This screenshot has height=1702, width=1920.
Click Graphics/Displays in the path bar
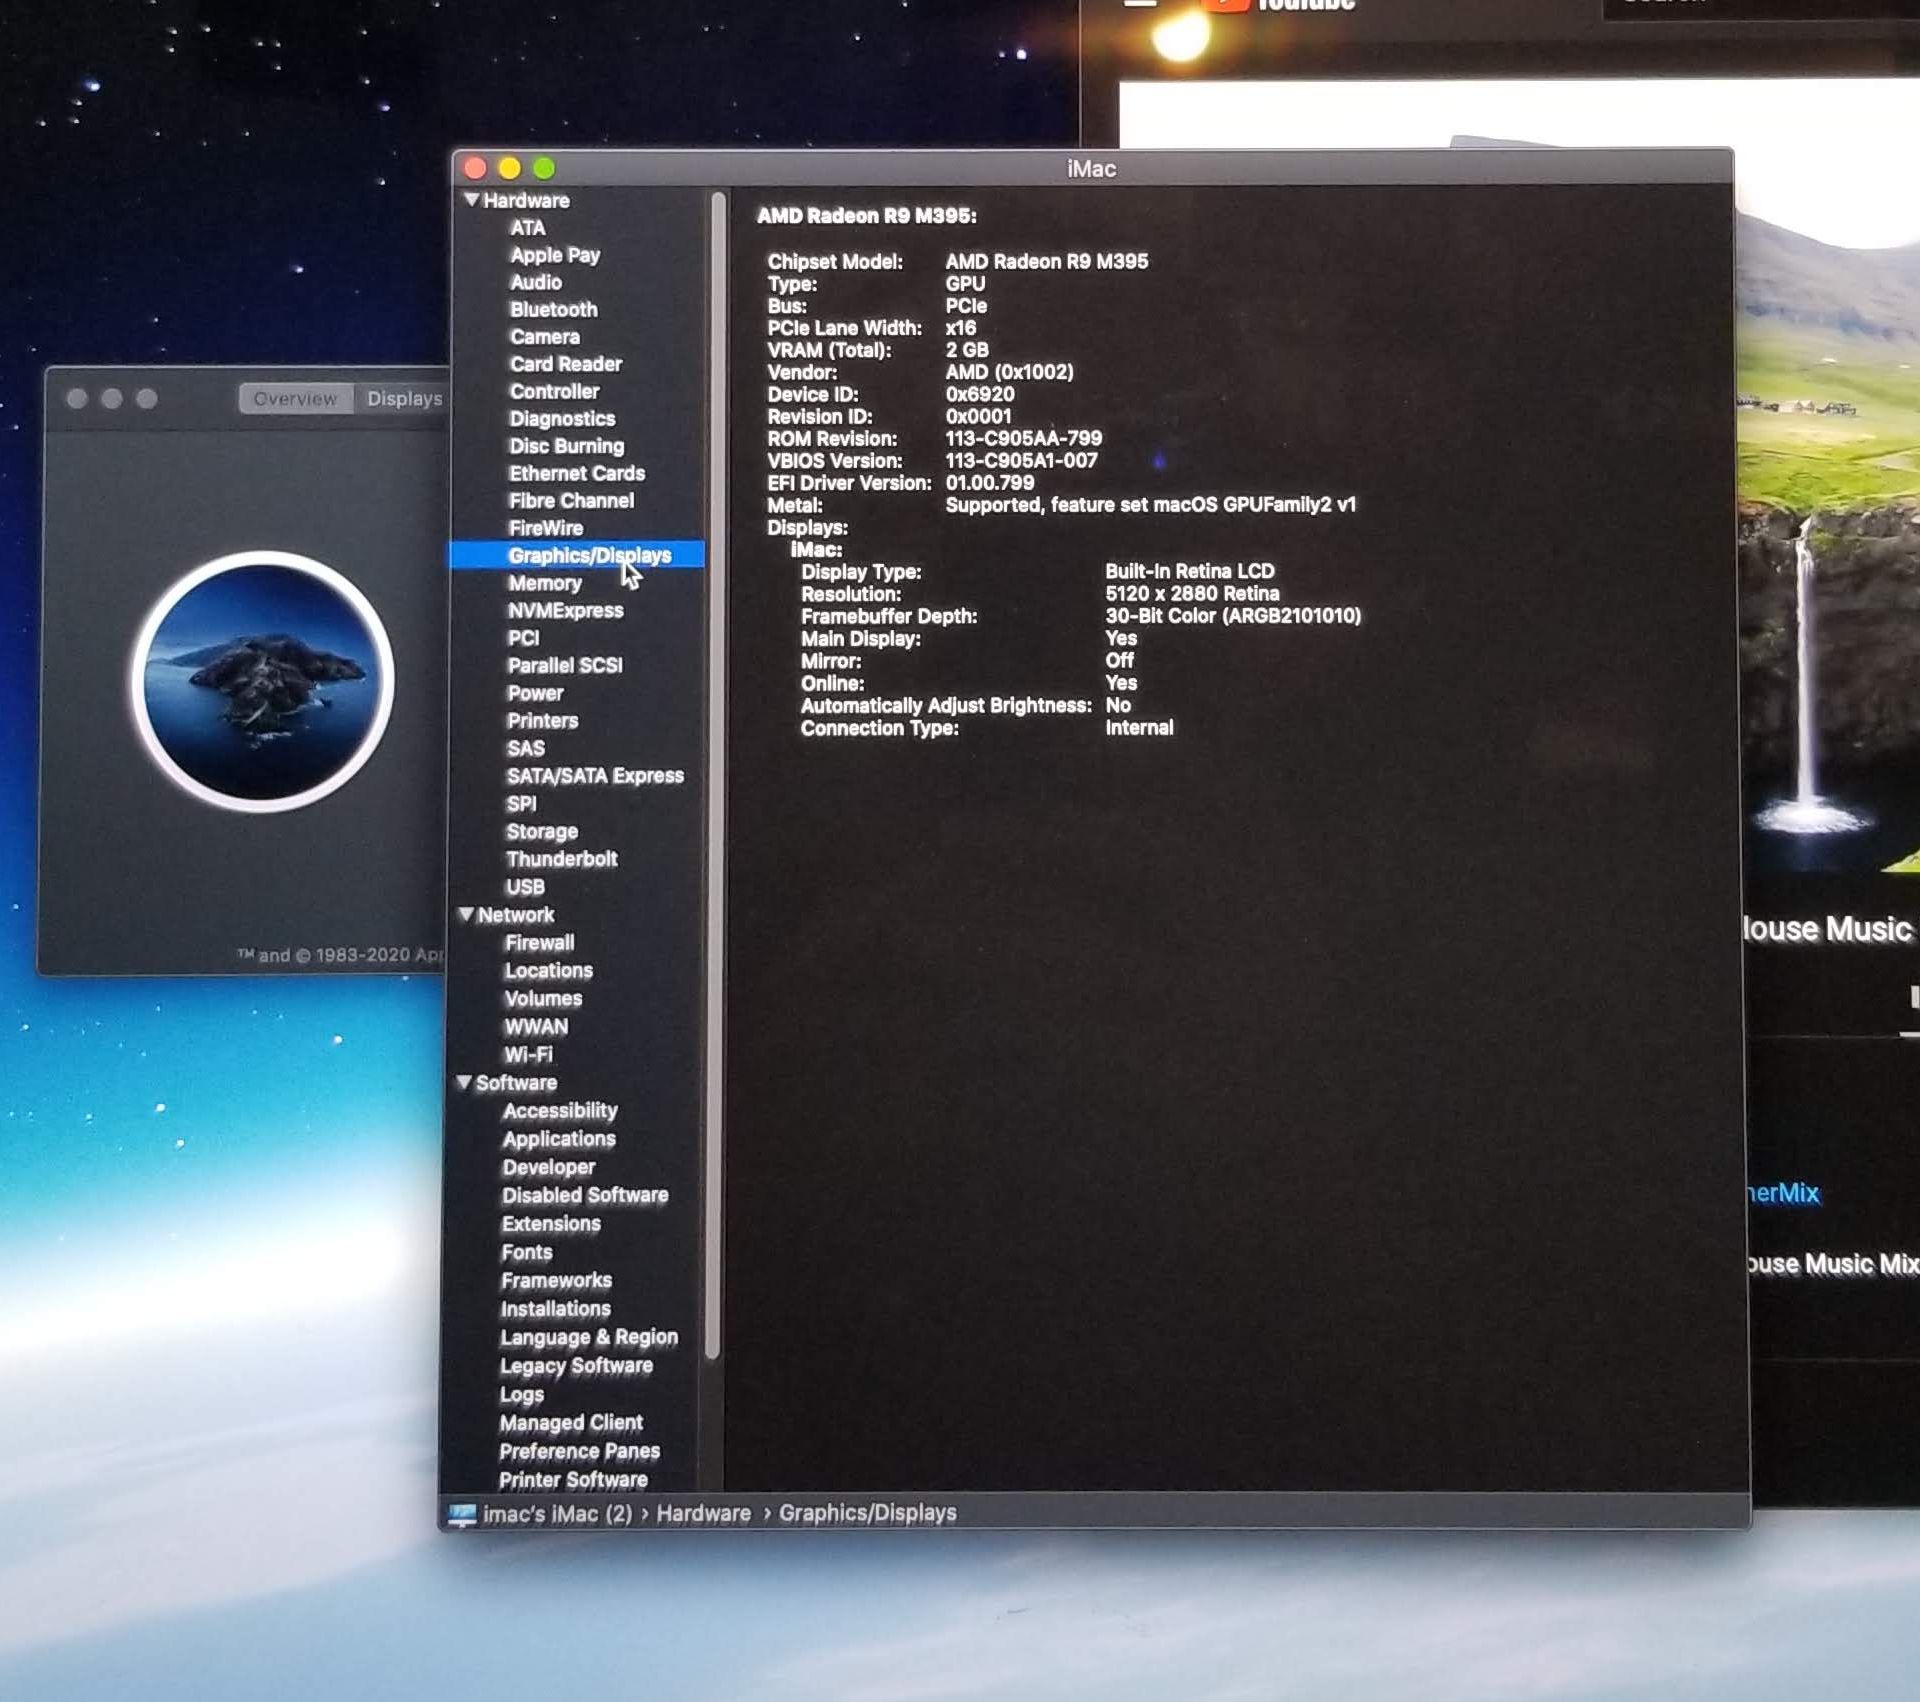867,1513
